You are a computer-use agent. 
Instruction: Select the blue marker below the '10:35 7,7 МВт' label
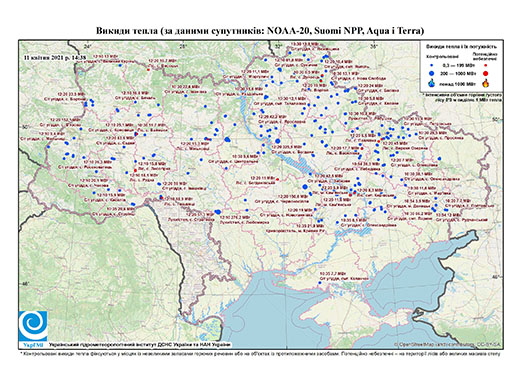(319, 283)
